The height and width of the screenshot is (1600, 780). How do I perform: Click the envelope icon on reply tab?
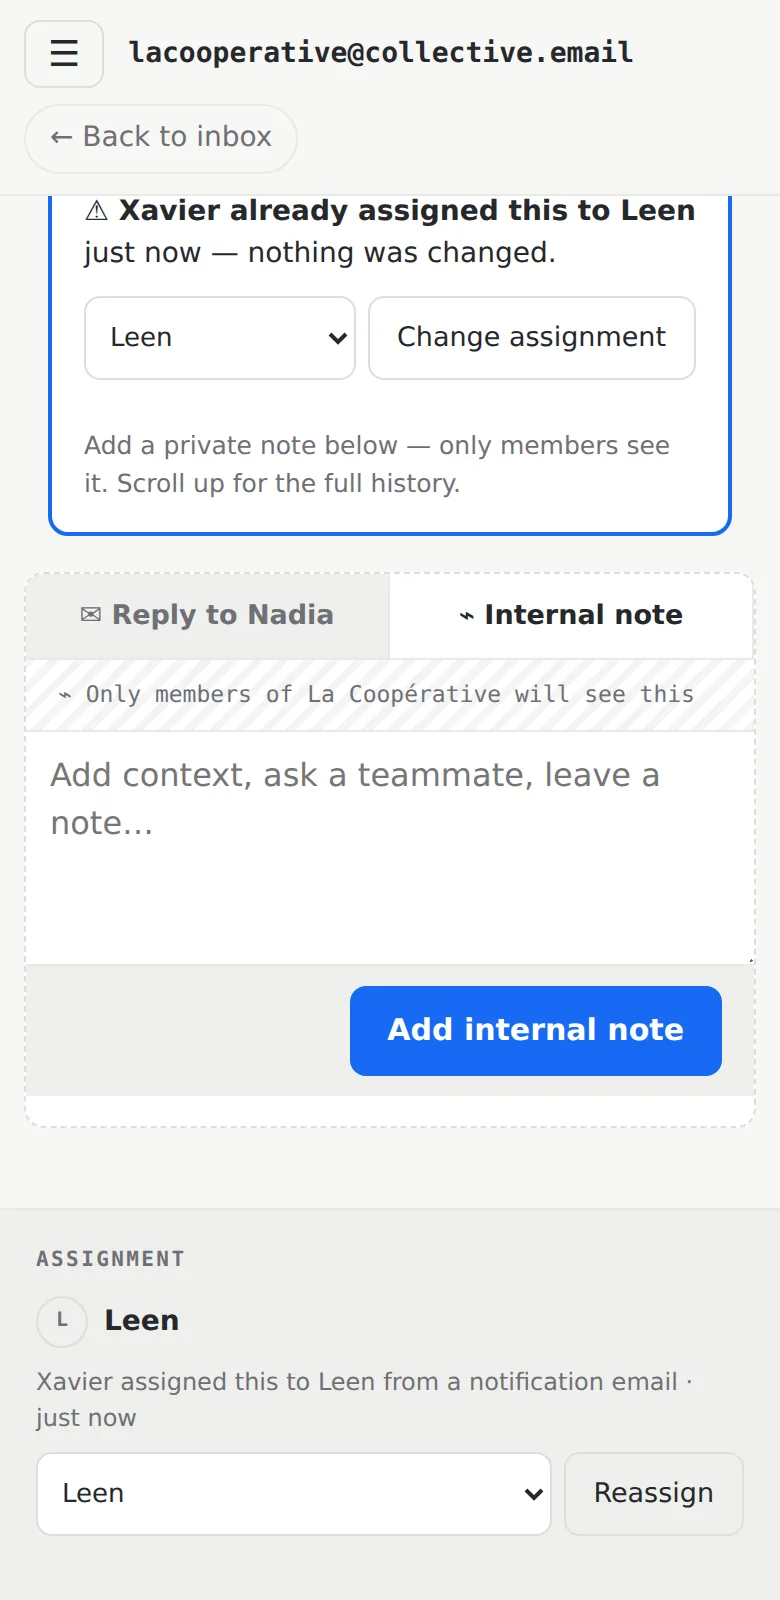91,615
